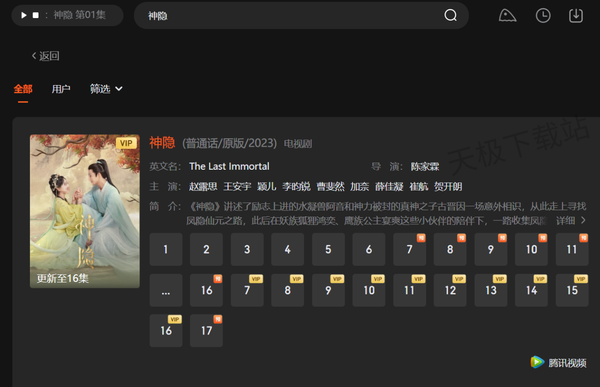Click the play icon beside 神隐 第01集

[x=24, y=15]
